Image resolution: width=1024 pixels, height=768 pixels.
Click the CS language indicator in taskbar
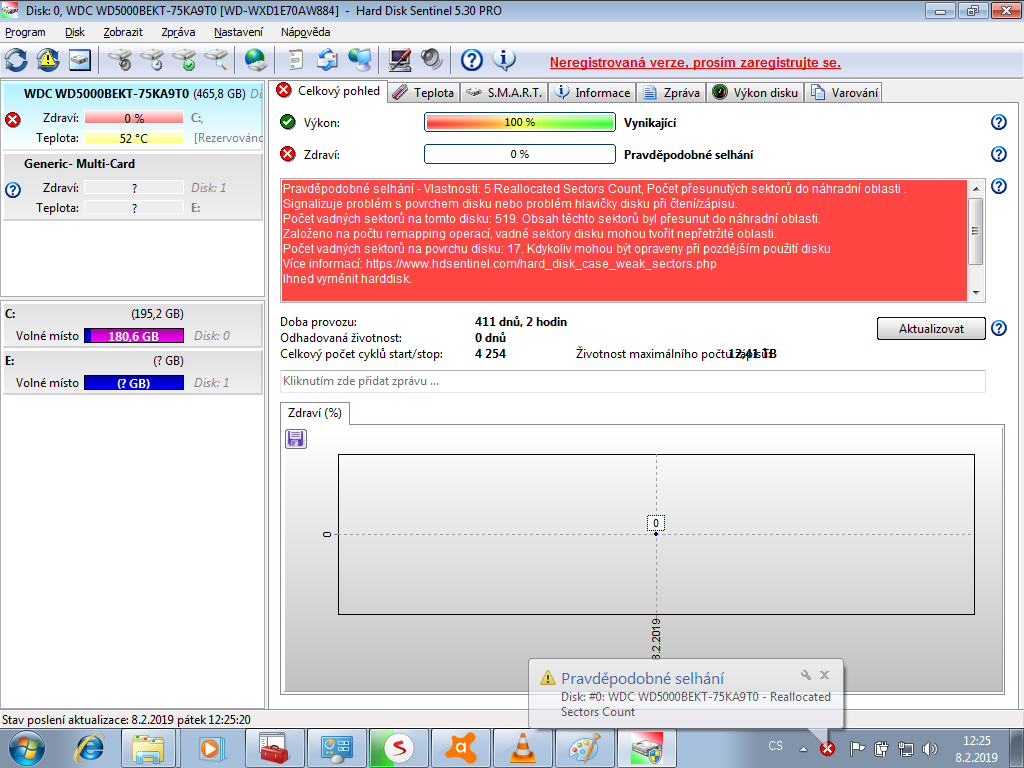775,745
